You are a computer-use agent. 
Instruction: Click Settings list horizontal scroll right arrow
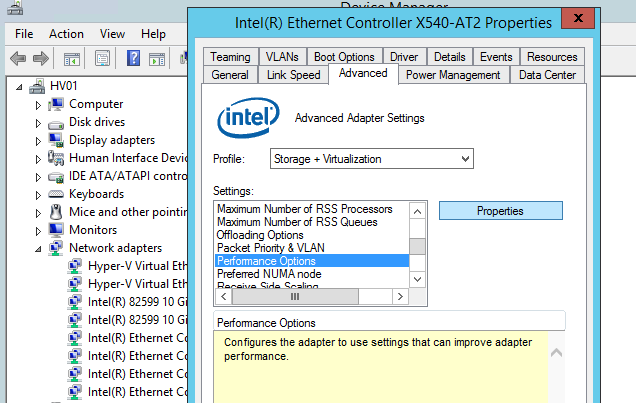(400, 296)
